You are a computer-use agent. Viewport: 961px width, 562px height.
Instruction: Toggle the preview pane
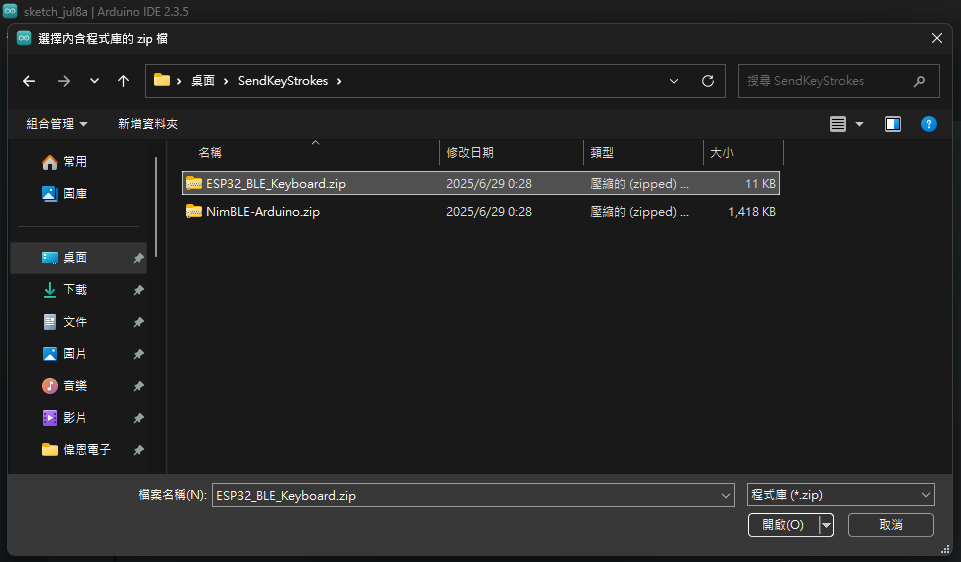(x=892, y=124)
